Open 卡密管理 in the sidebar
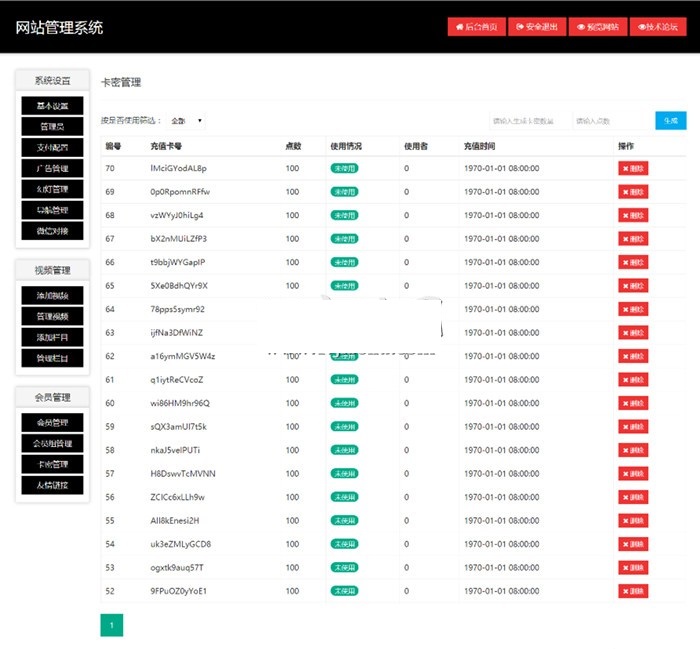 (52, 464)
